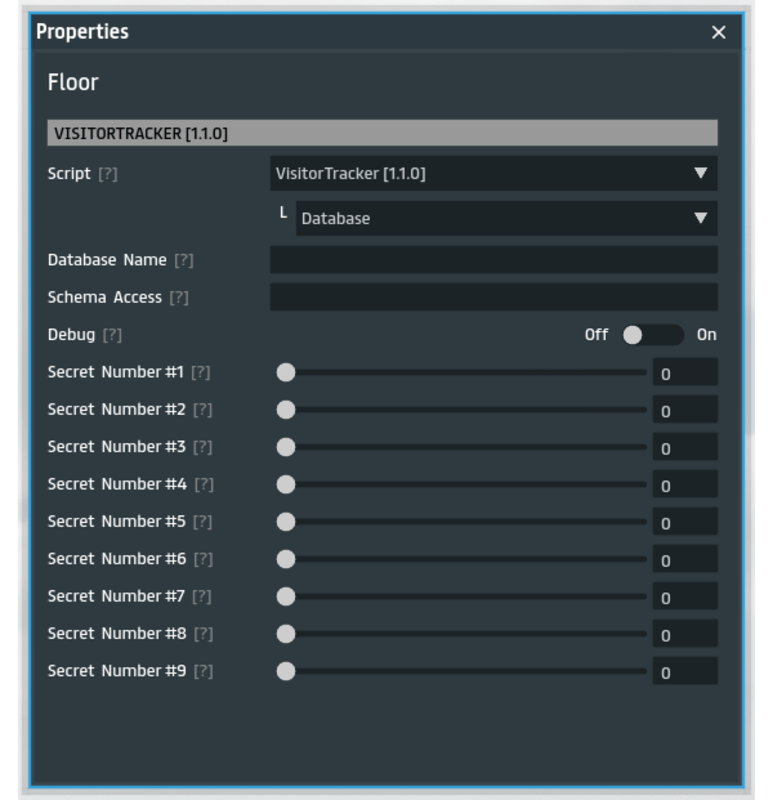Viewport: 773px width, 800px height.
Task: Click the [?] help beside Database Name
Action: click(x=183, y=260)
